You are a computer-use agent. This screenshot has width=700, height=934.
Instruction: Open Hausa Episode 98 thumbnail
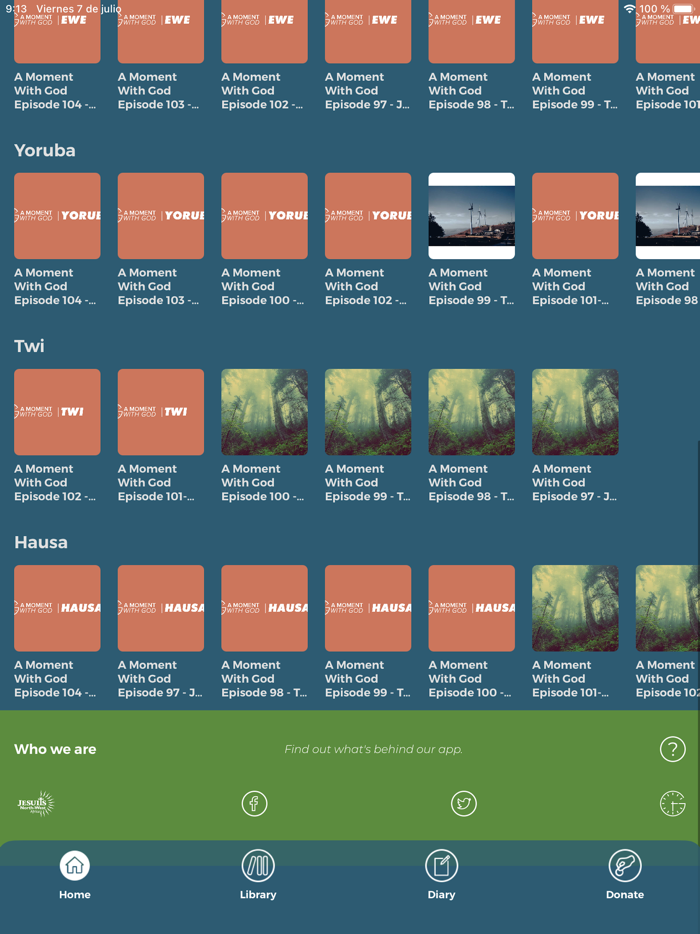pyautogui.click(x=265, y=608)
